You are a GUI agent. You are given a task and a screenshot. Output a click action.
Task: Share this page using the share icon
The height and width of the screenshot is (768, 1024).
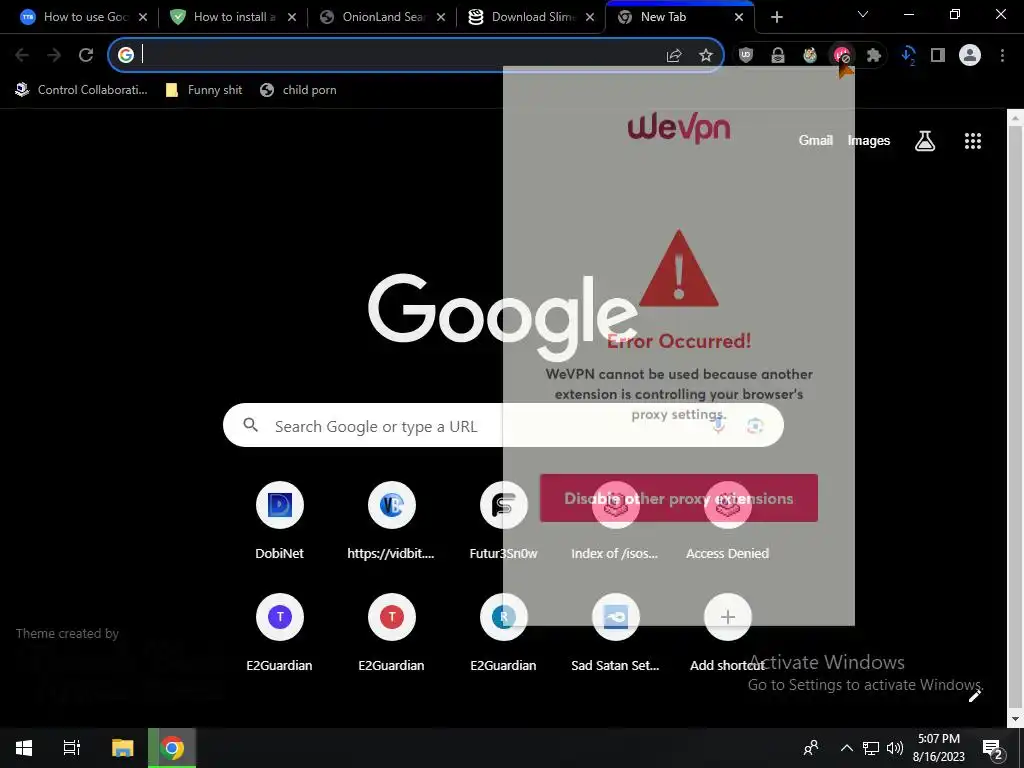pos(674,56)
